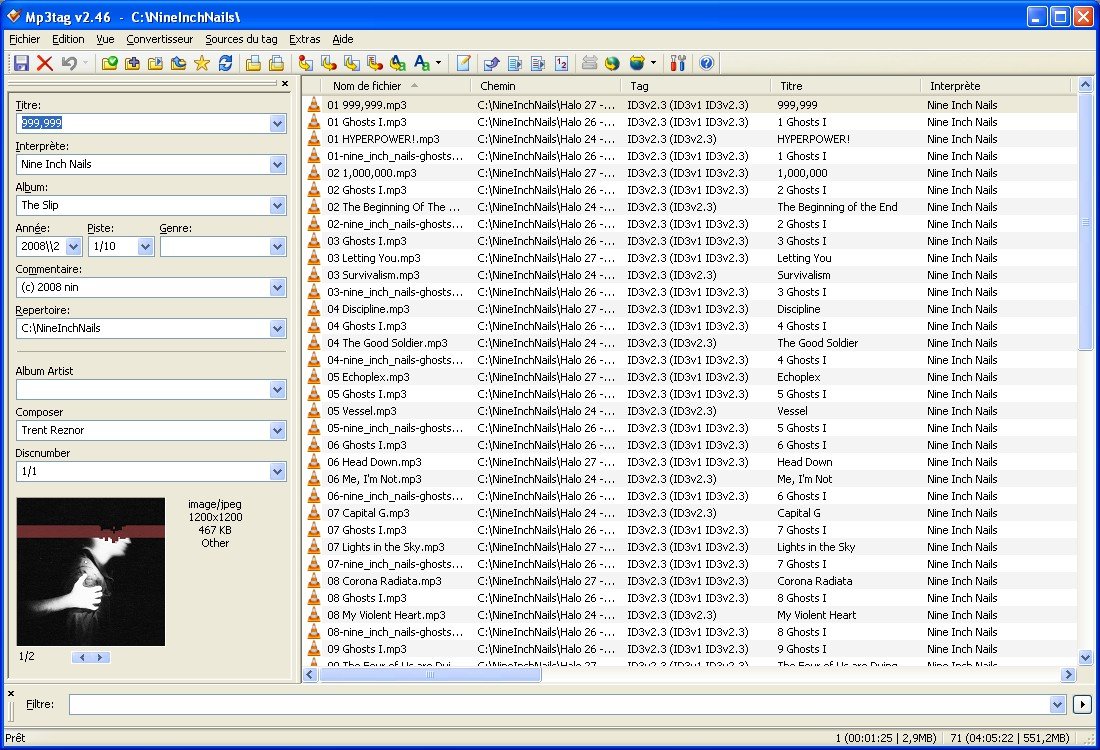
Task: Click the Save tag floppy disk icon
Action: click(21, 63)
